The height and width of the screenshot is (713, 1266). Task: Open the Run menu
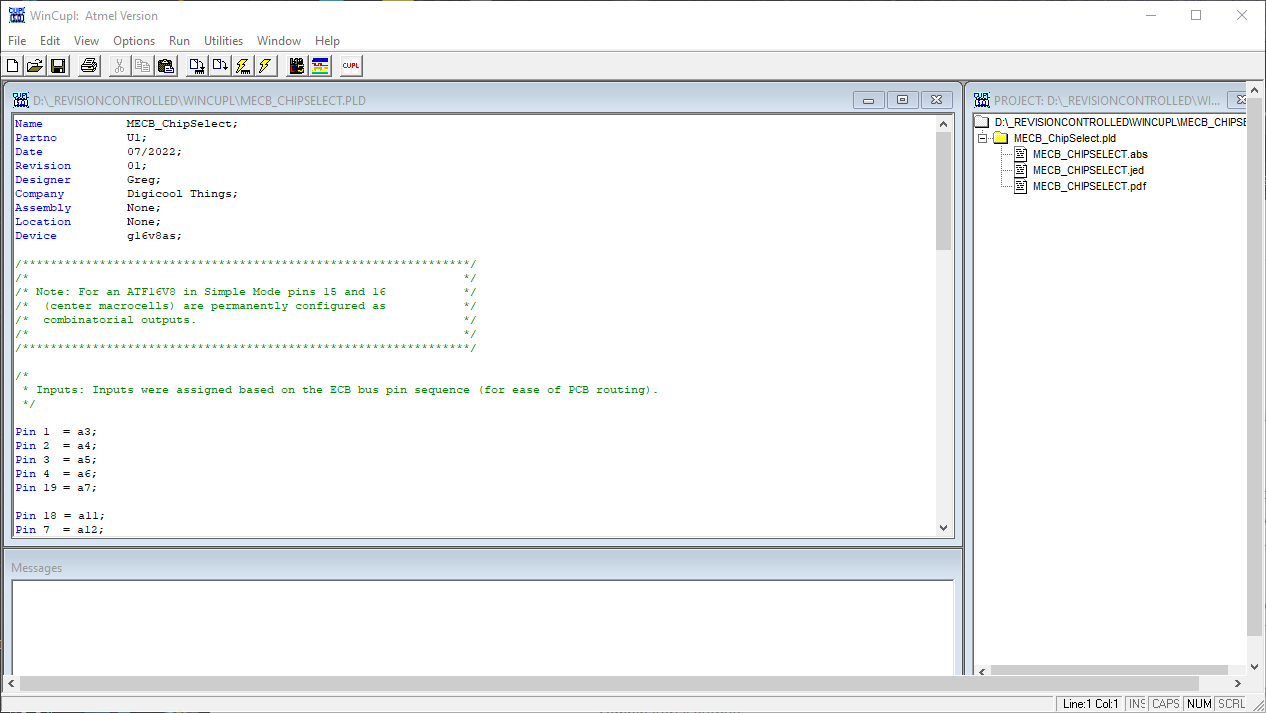coord(179,41)
